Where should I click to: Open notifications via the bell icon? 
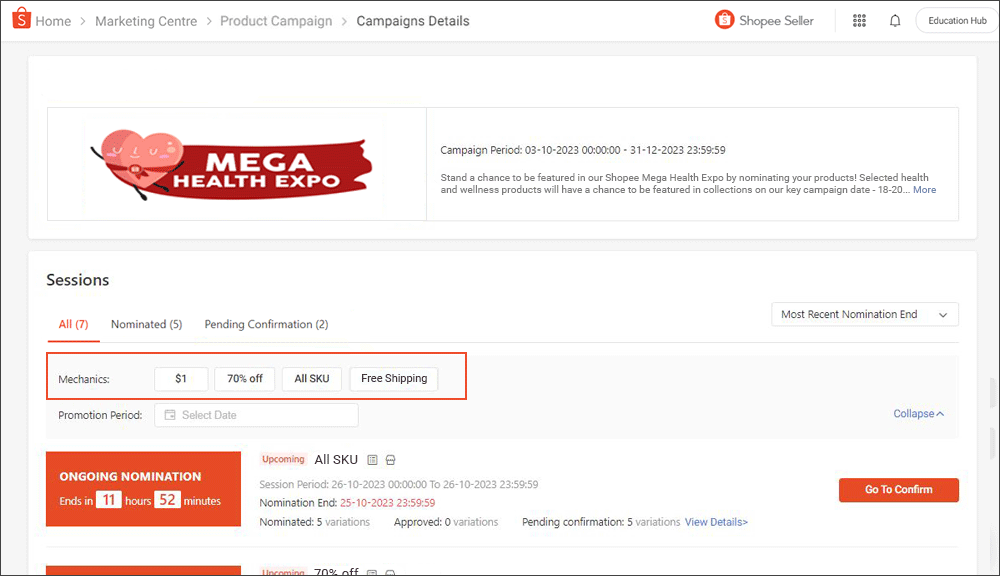pyautogui.click(x=894, y=20)
